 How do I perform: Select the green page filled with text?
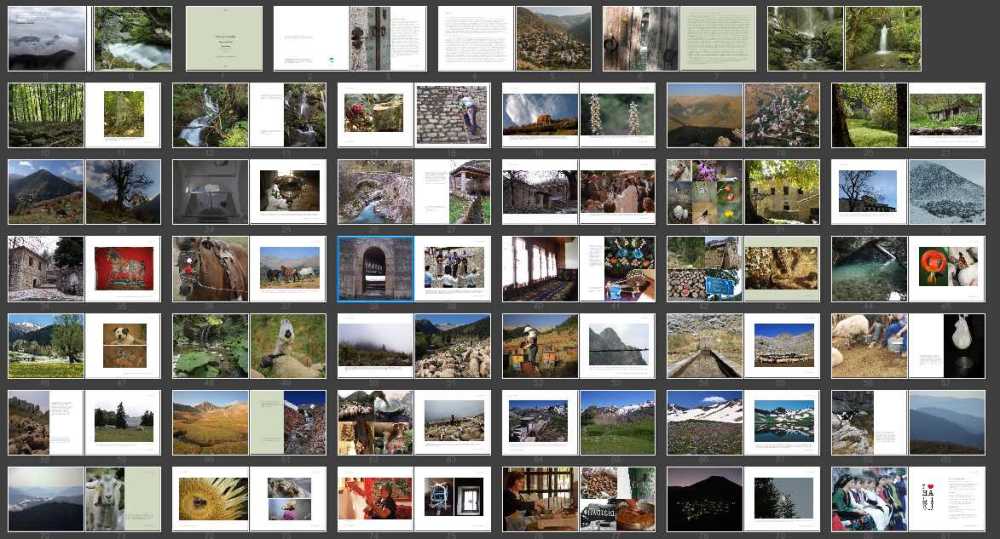(717, 39)
